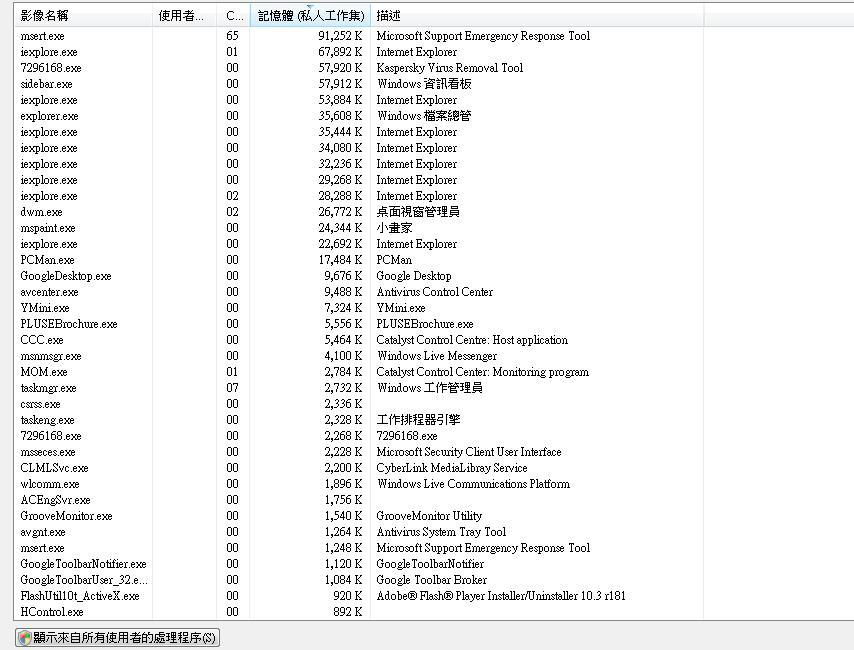Select the msert.exe row using 1,248 K
Viewport: 854px width, 650px height.
[x=359, y=548]
